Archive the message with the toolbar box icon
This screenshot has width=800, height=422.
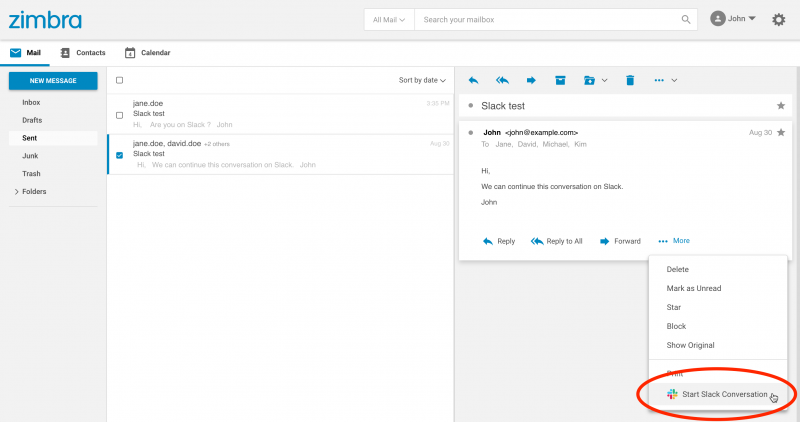point(560,80)
